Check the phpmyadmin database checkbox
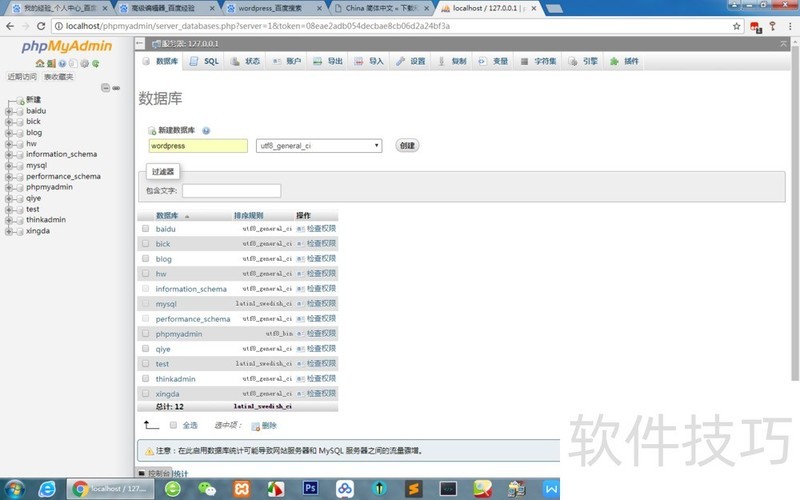 click(145, 334)
